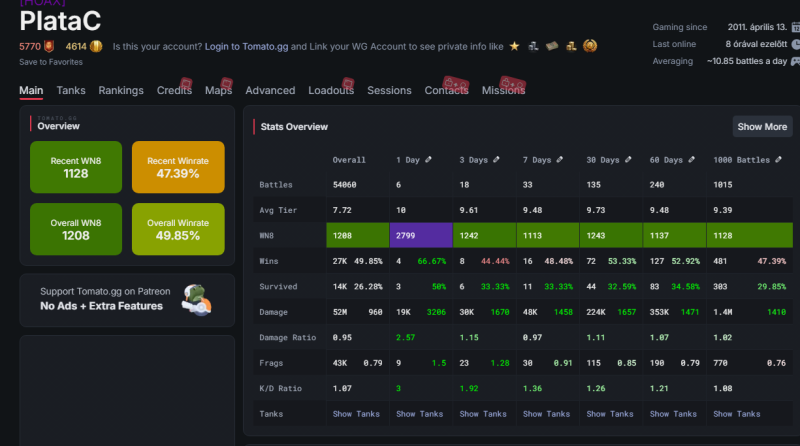800x446 pixels.
Task: Select the Overall battles value 54060
Action: pos(344,185)
